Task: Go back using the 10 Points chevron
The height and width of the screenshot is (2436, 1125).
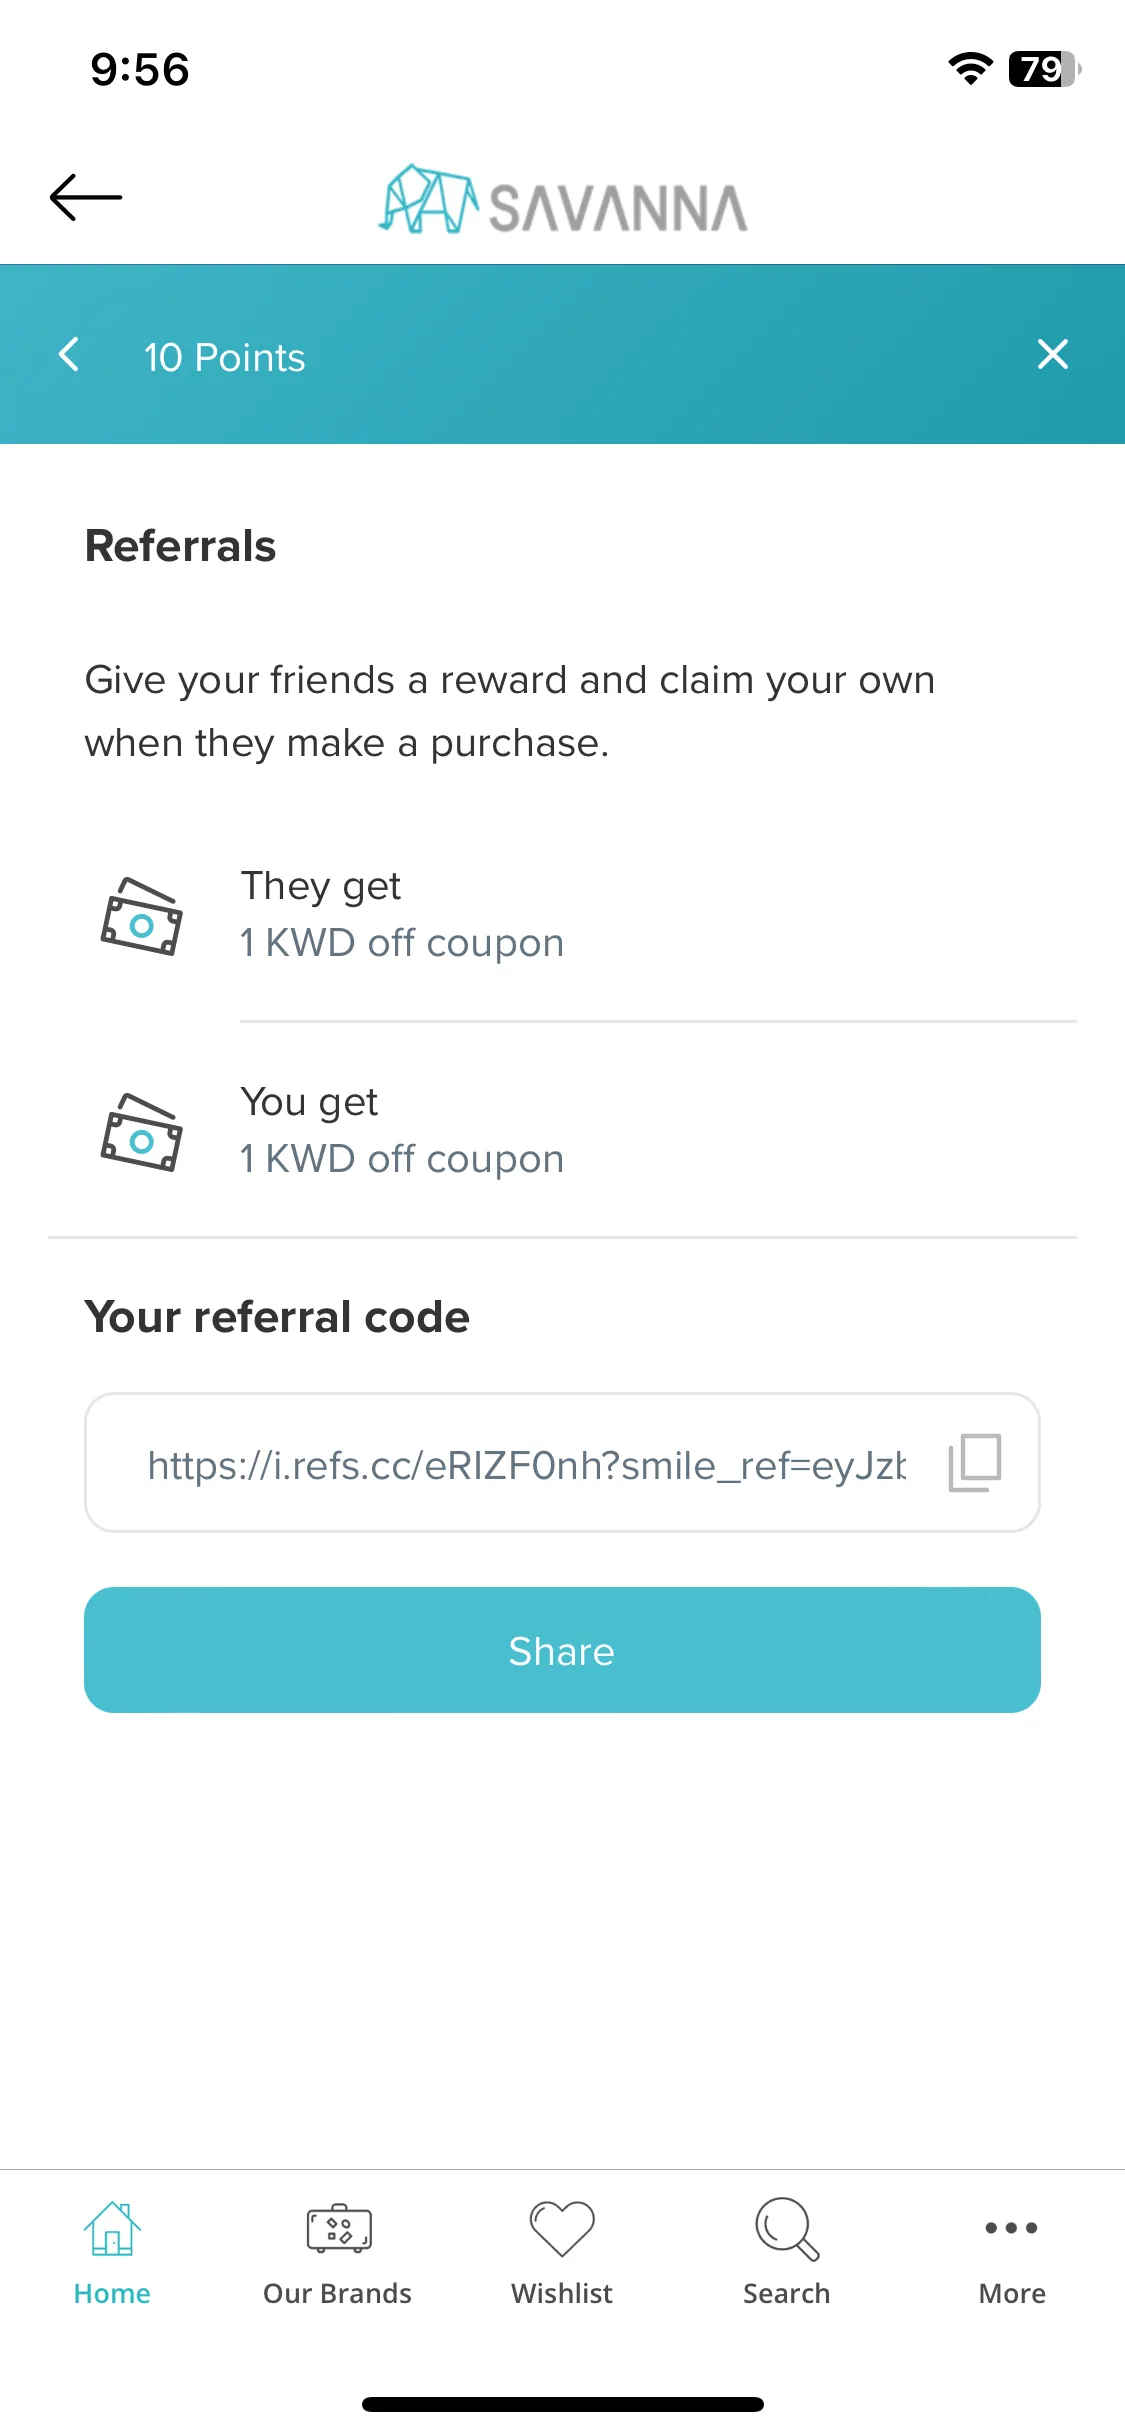Action: coord(69,354)
